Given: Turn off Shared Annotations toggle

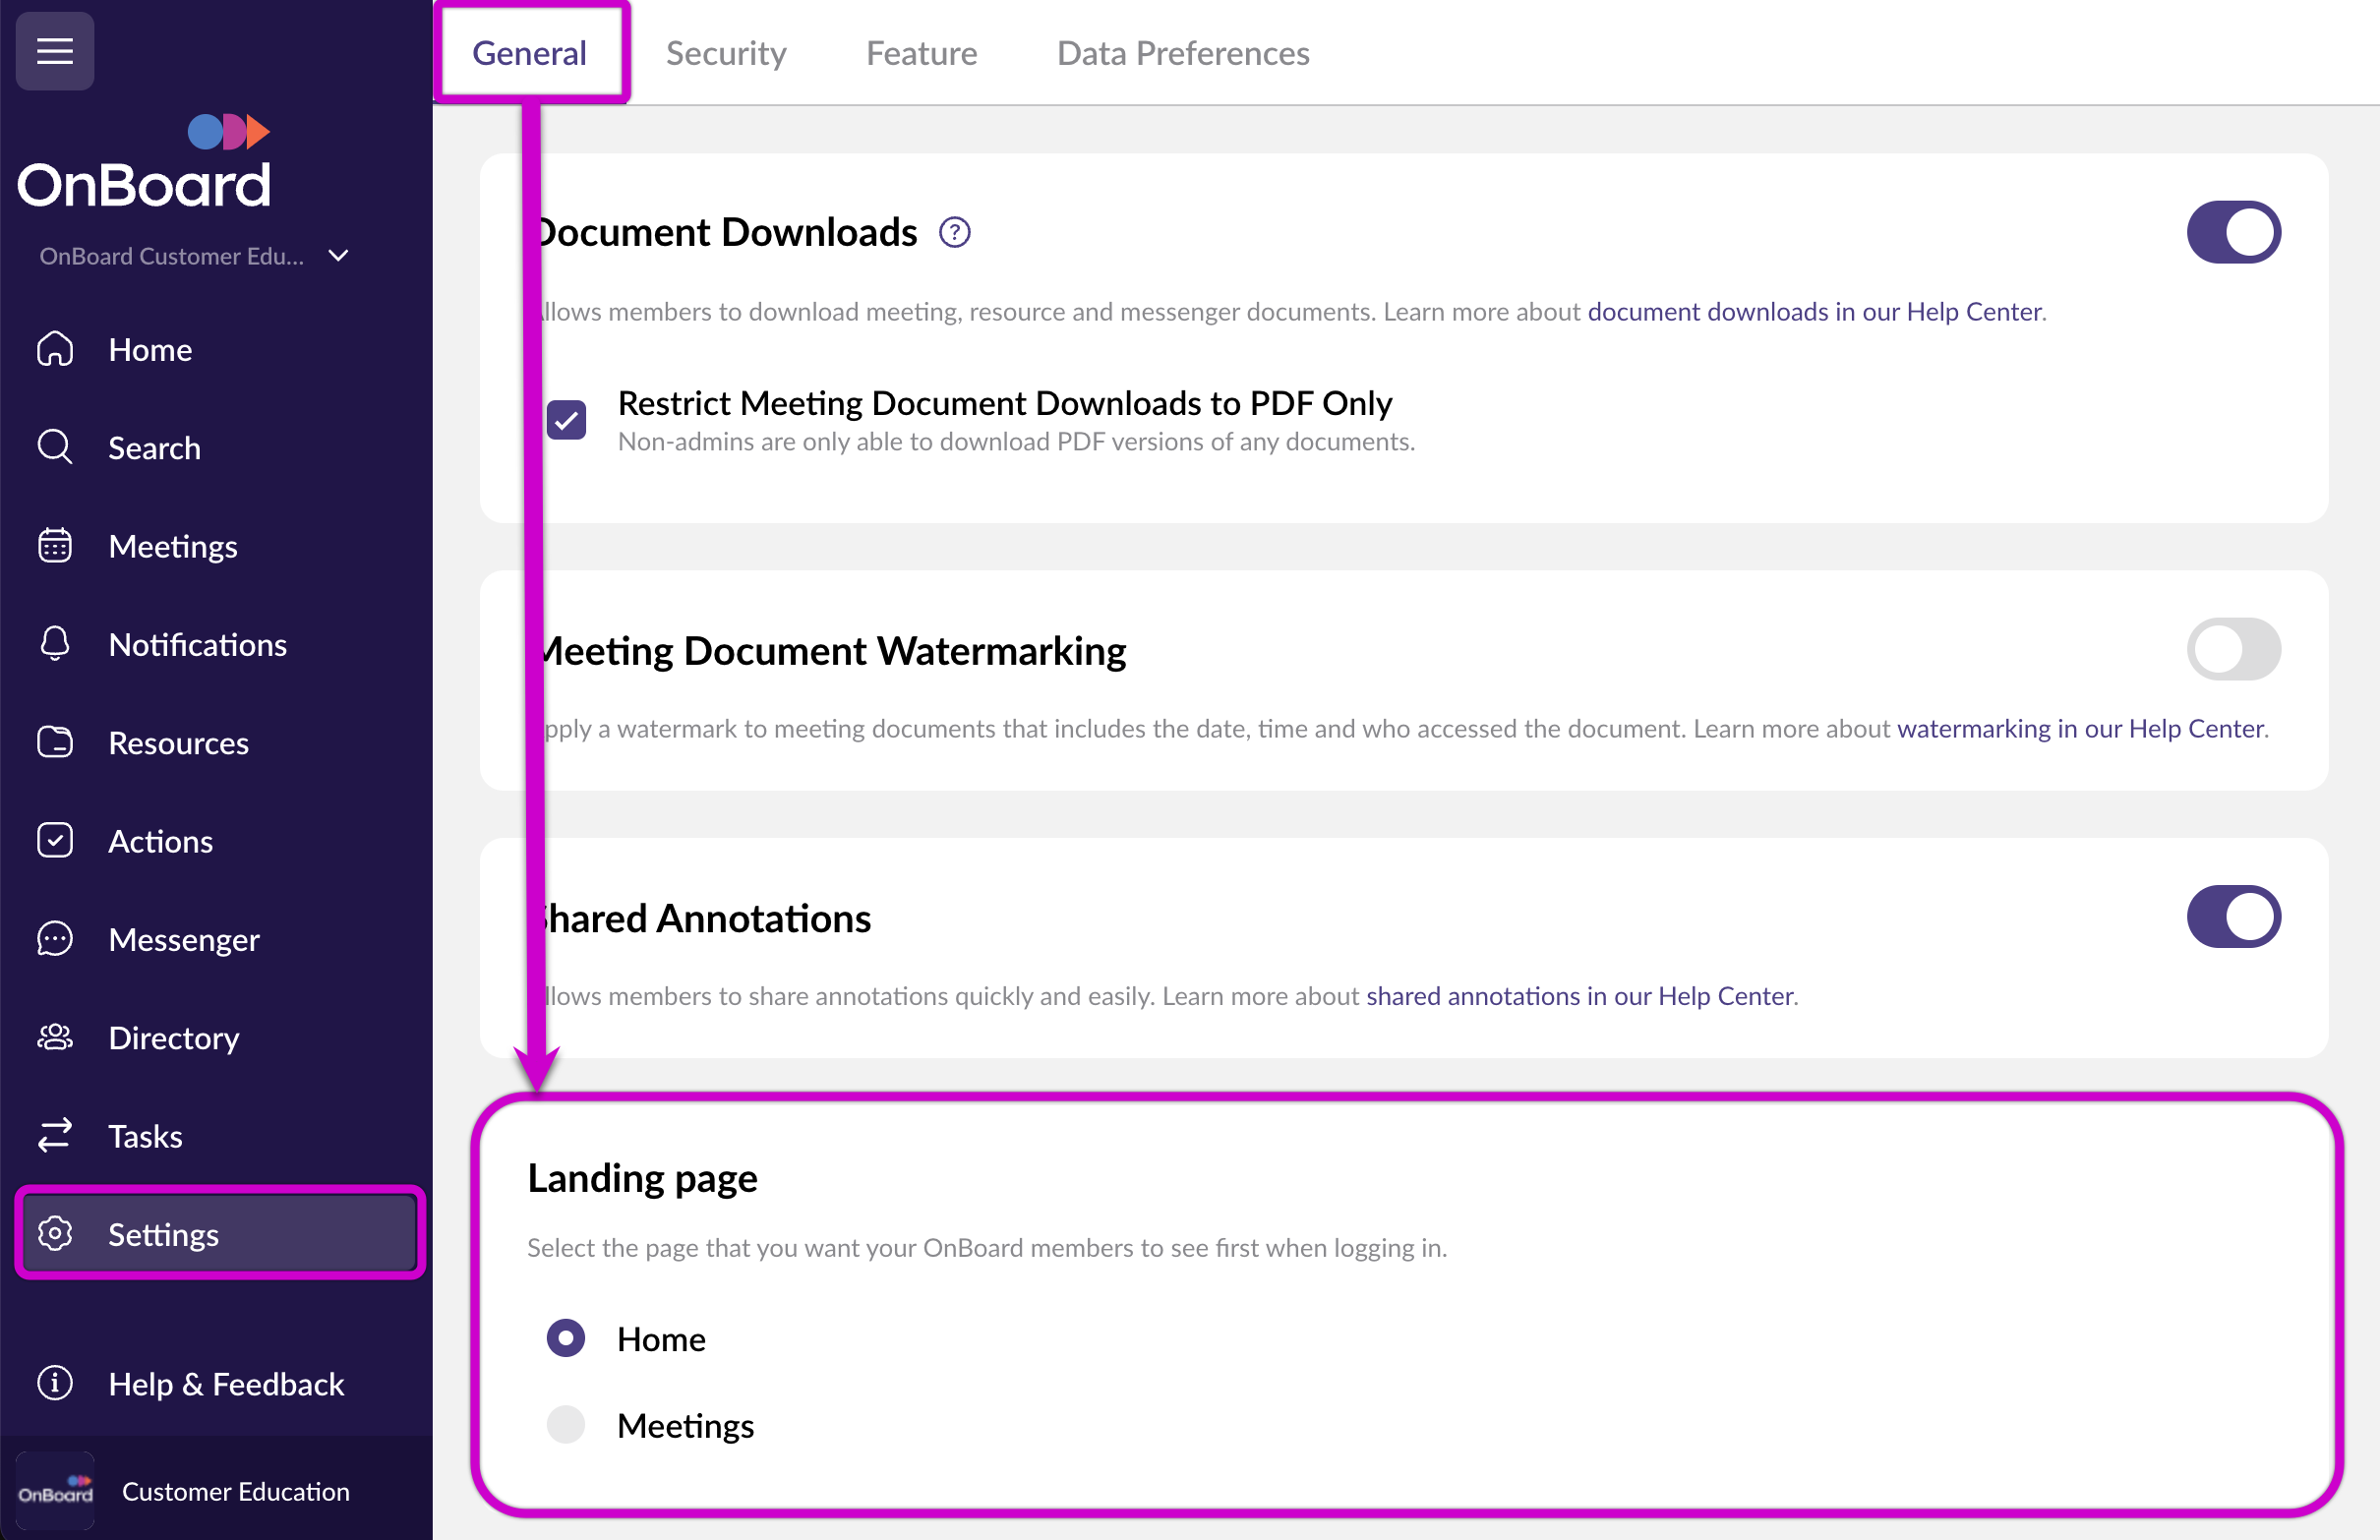Looking at the screenshot, I should [2232, 916].
